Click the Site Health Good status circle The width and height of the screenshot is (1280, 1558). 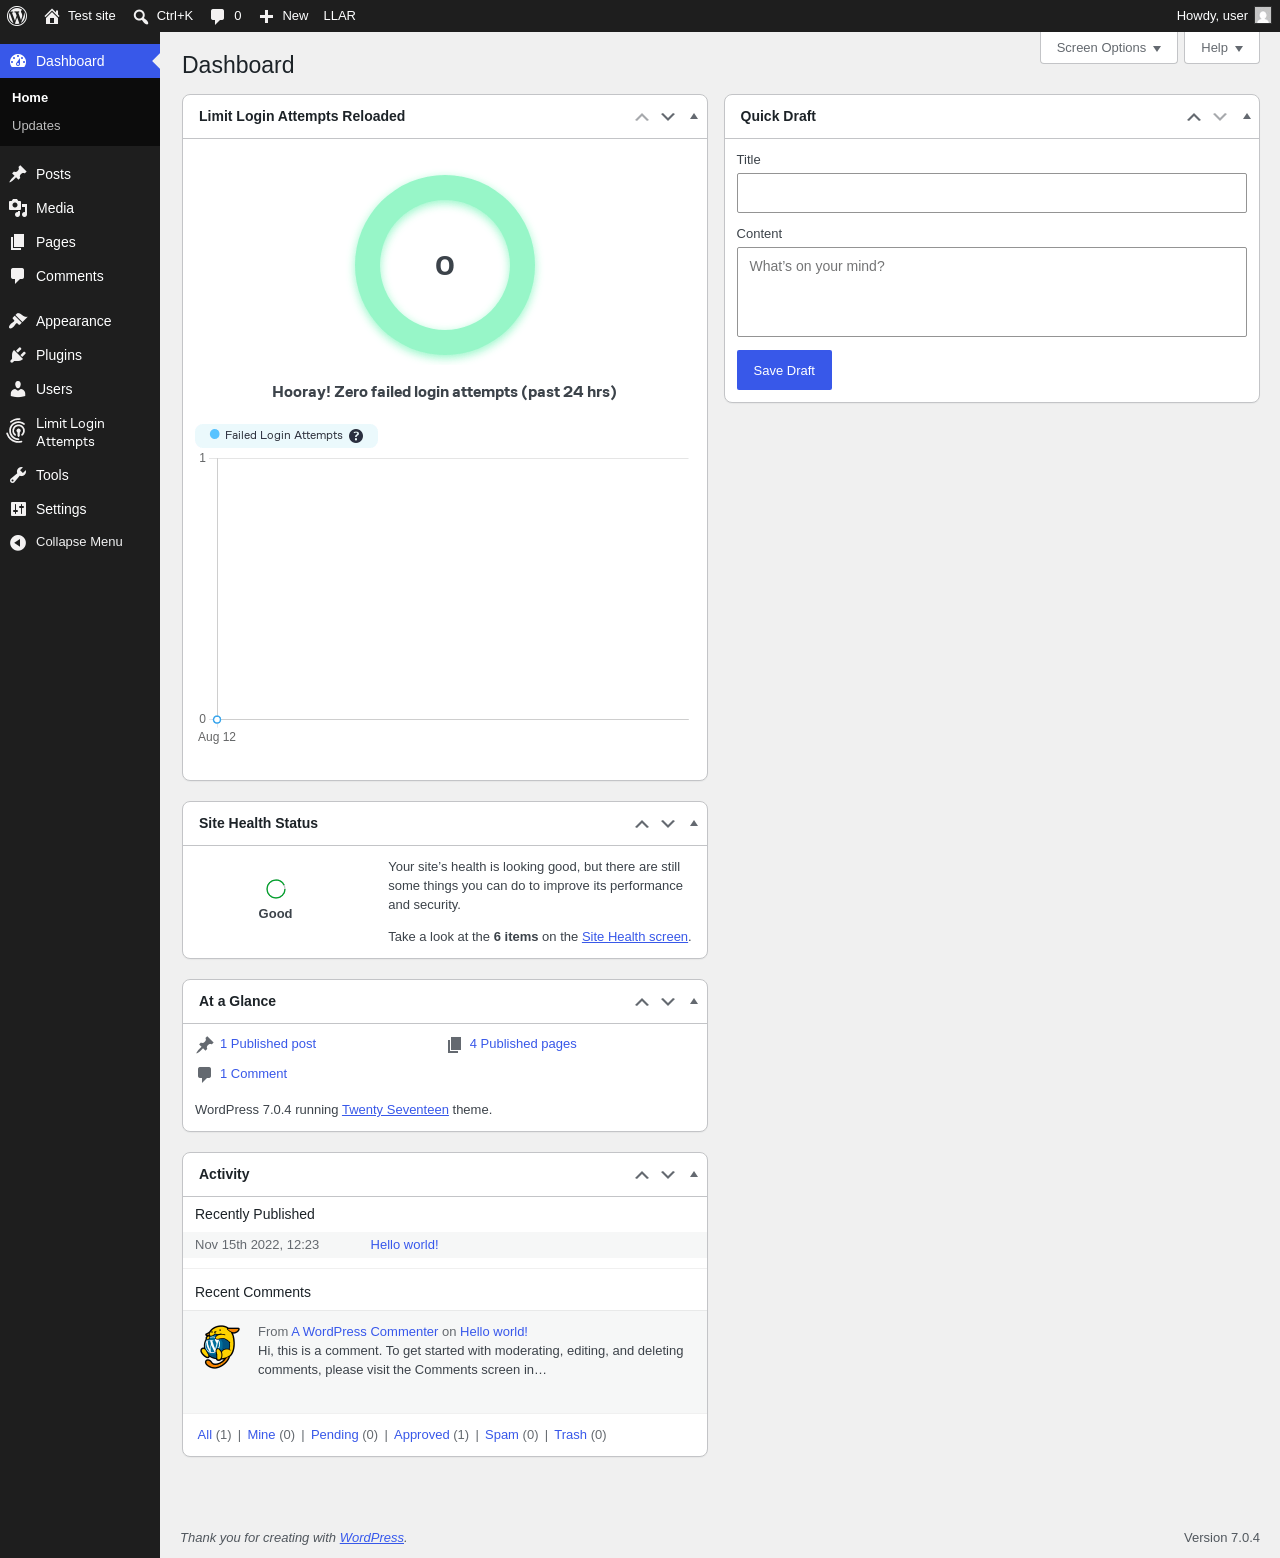[276, 889]
